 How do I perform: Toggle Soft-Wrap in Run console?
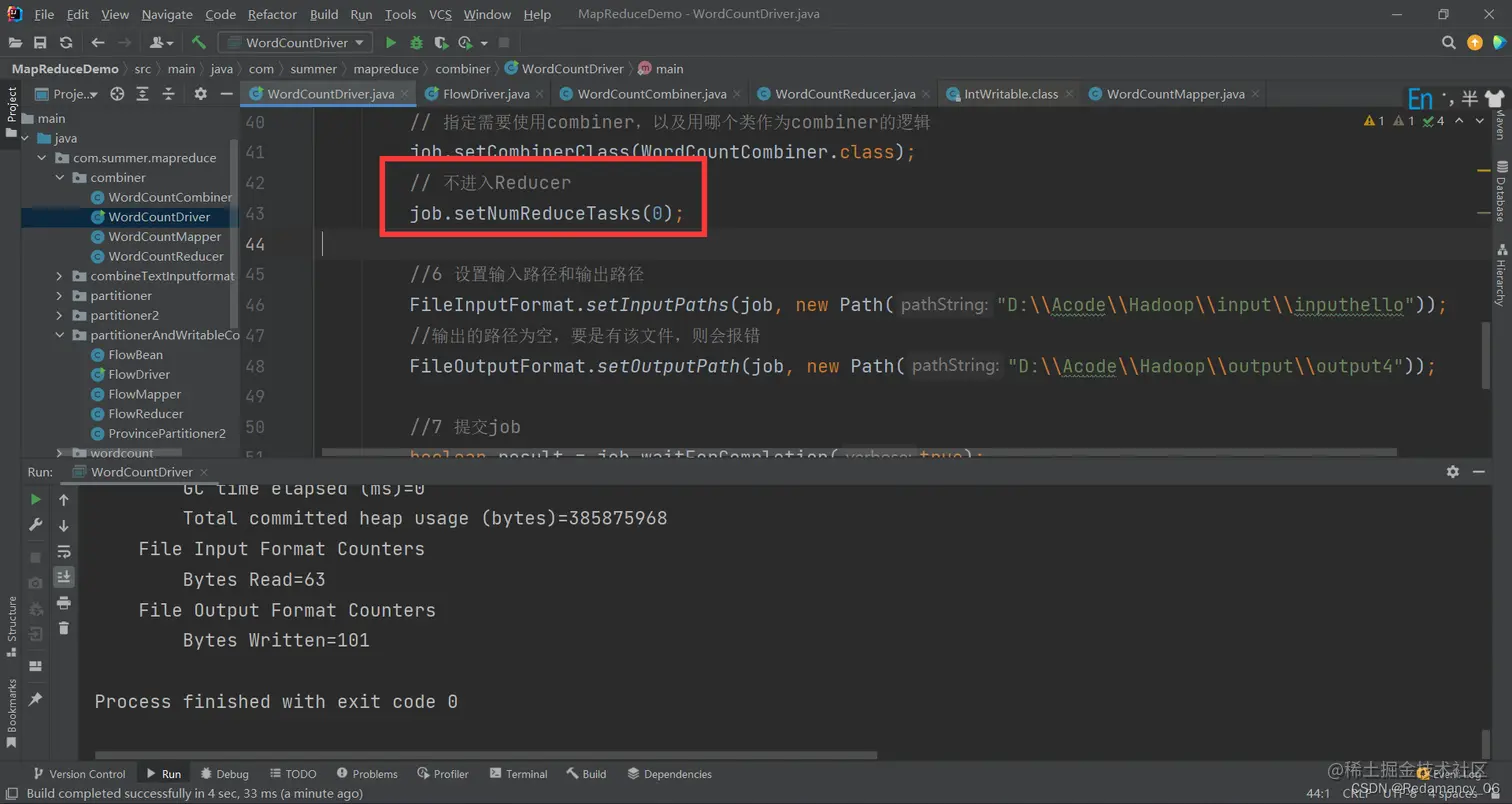pyautogui.click(x=64, y=551)
